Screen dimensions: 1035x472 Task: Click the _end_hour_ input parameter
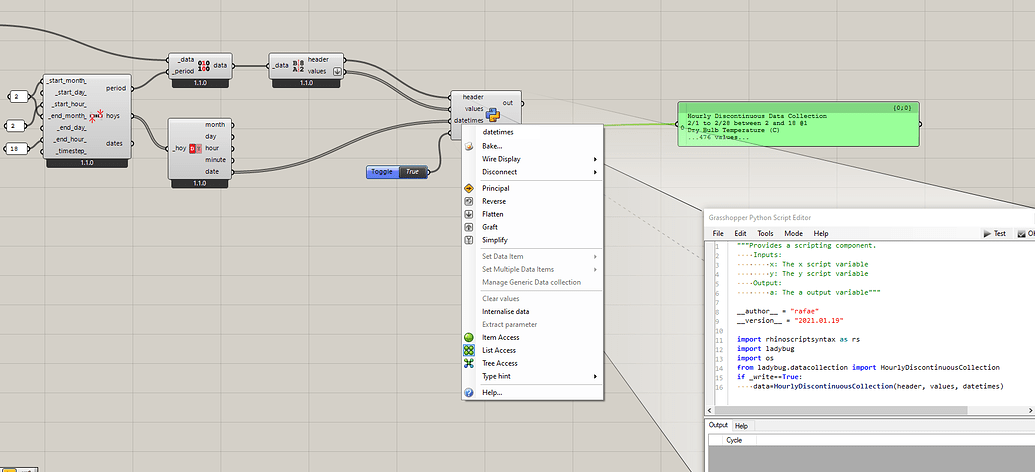[x=71, y=139]
